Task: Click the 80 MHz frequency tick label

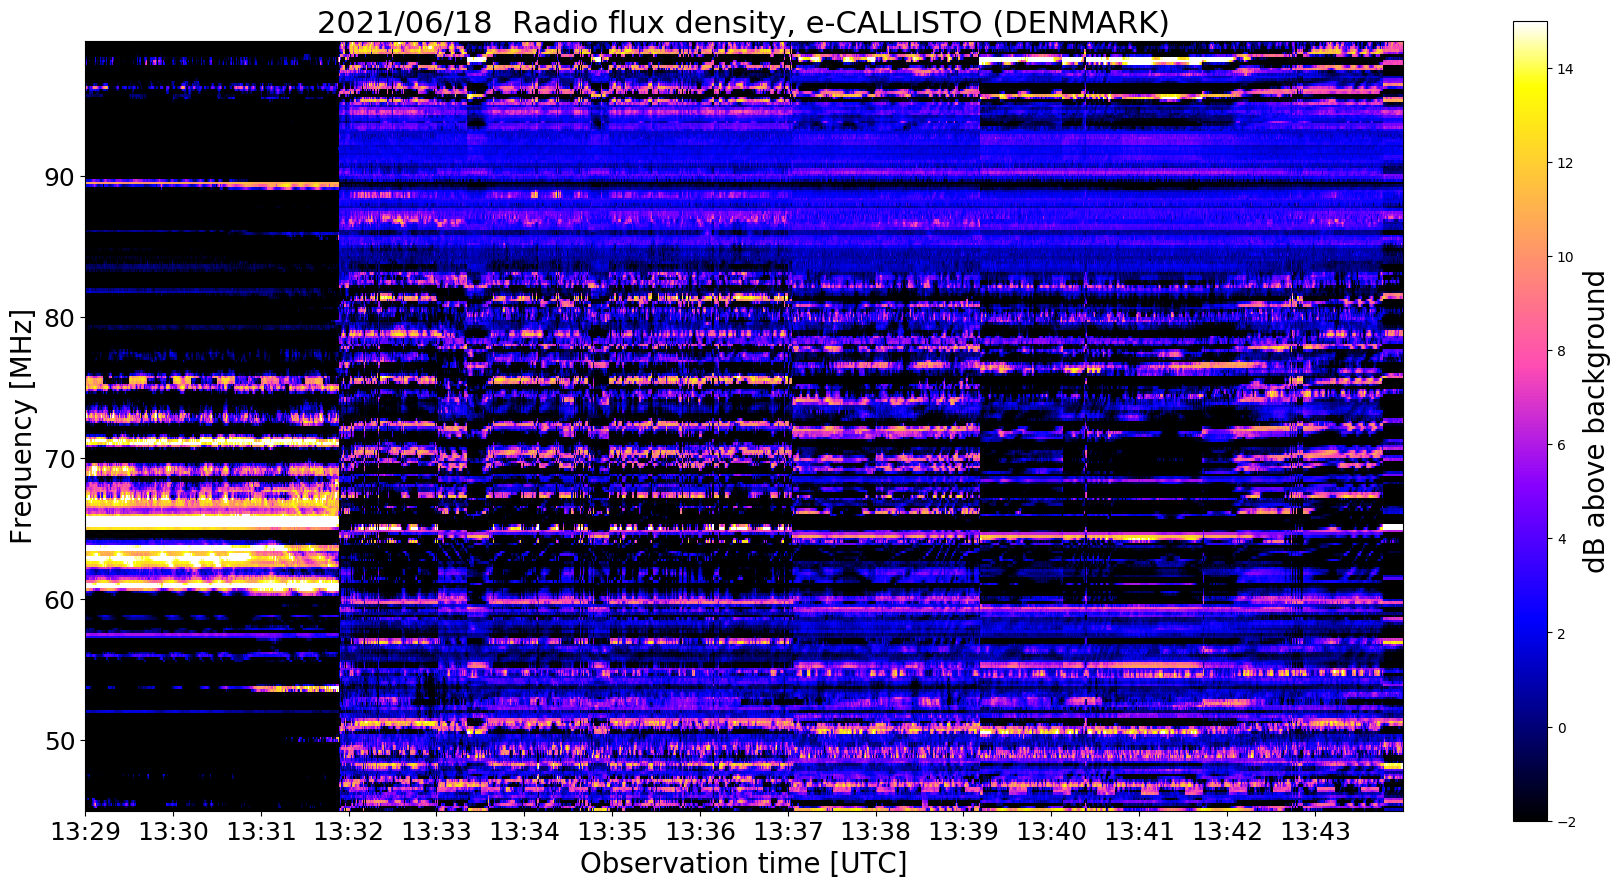Action: (x=59, y=319)
